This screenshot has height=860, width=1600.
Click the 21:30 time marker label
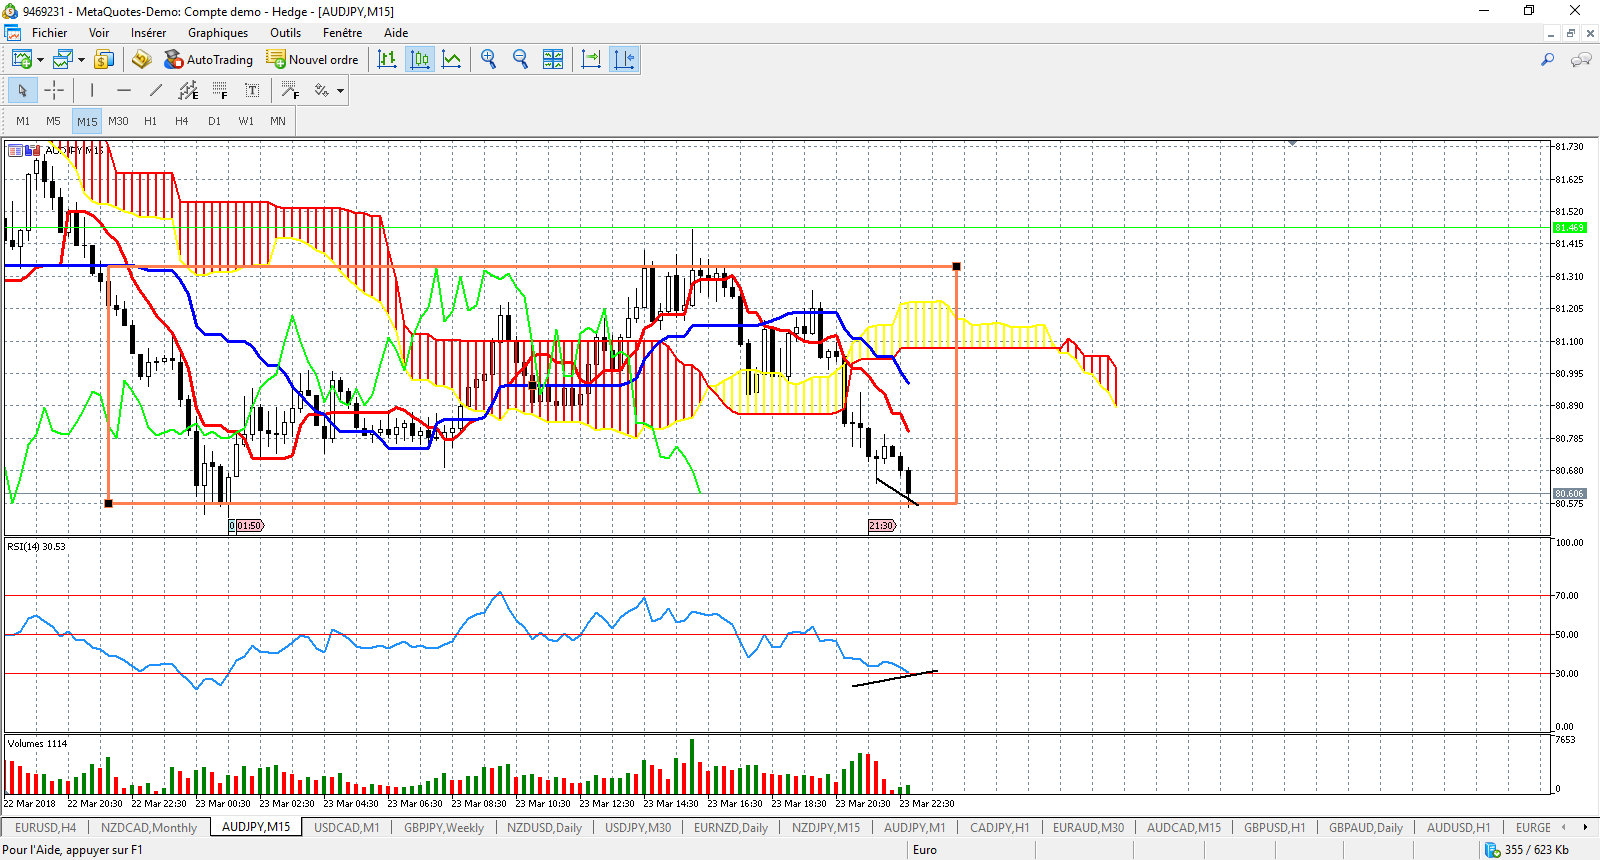point(881,526)
